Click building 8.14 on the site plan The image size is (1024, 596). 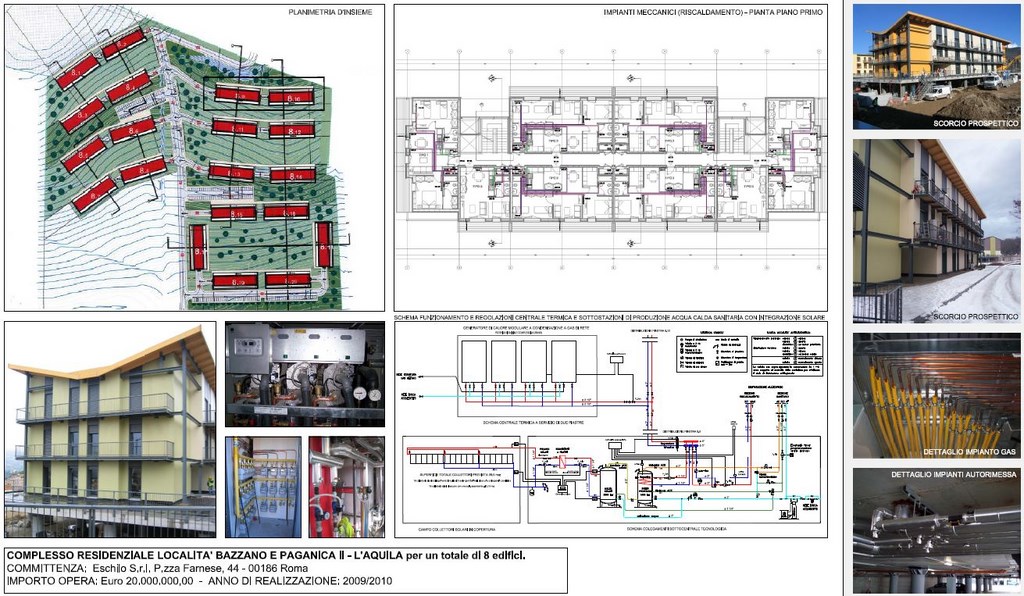pos(293,175)
